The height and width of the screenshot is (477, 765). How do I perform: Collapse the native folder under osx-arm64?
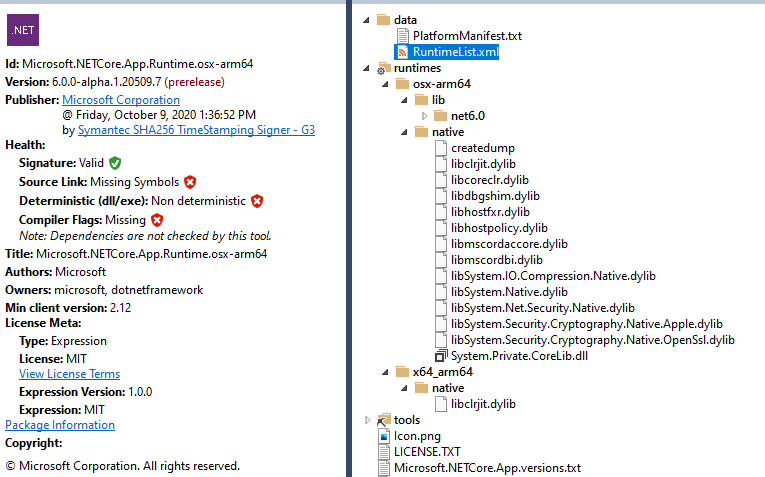(x=404, y=132)
